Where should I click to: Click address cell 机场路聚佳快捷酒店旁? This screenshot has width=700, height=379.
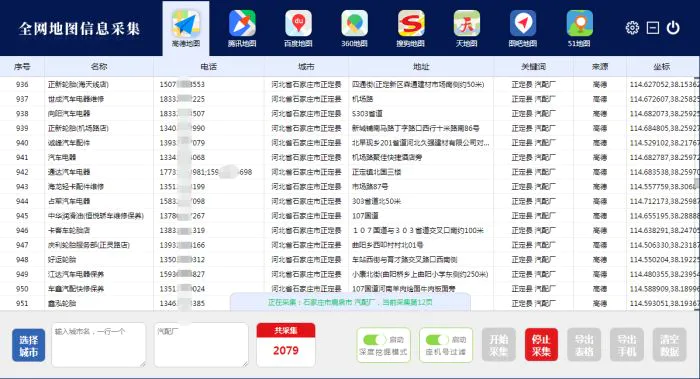click(x=387, y=158)
